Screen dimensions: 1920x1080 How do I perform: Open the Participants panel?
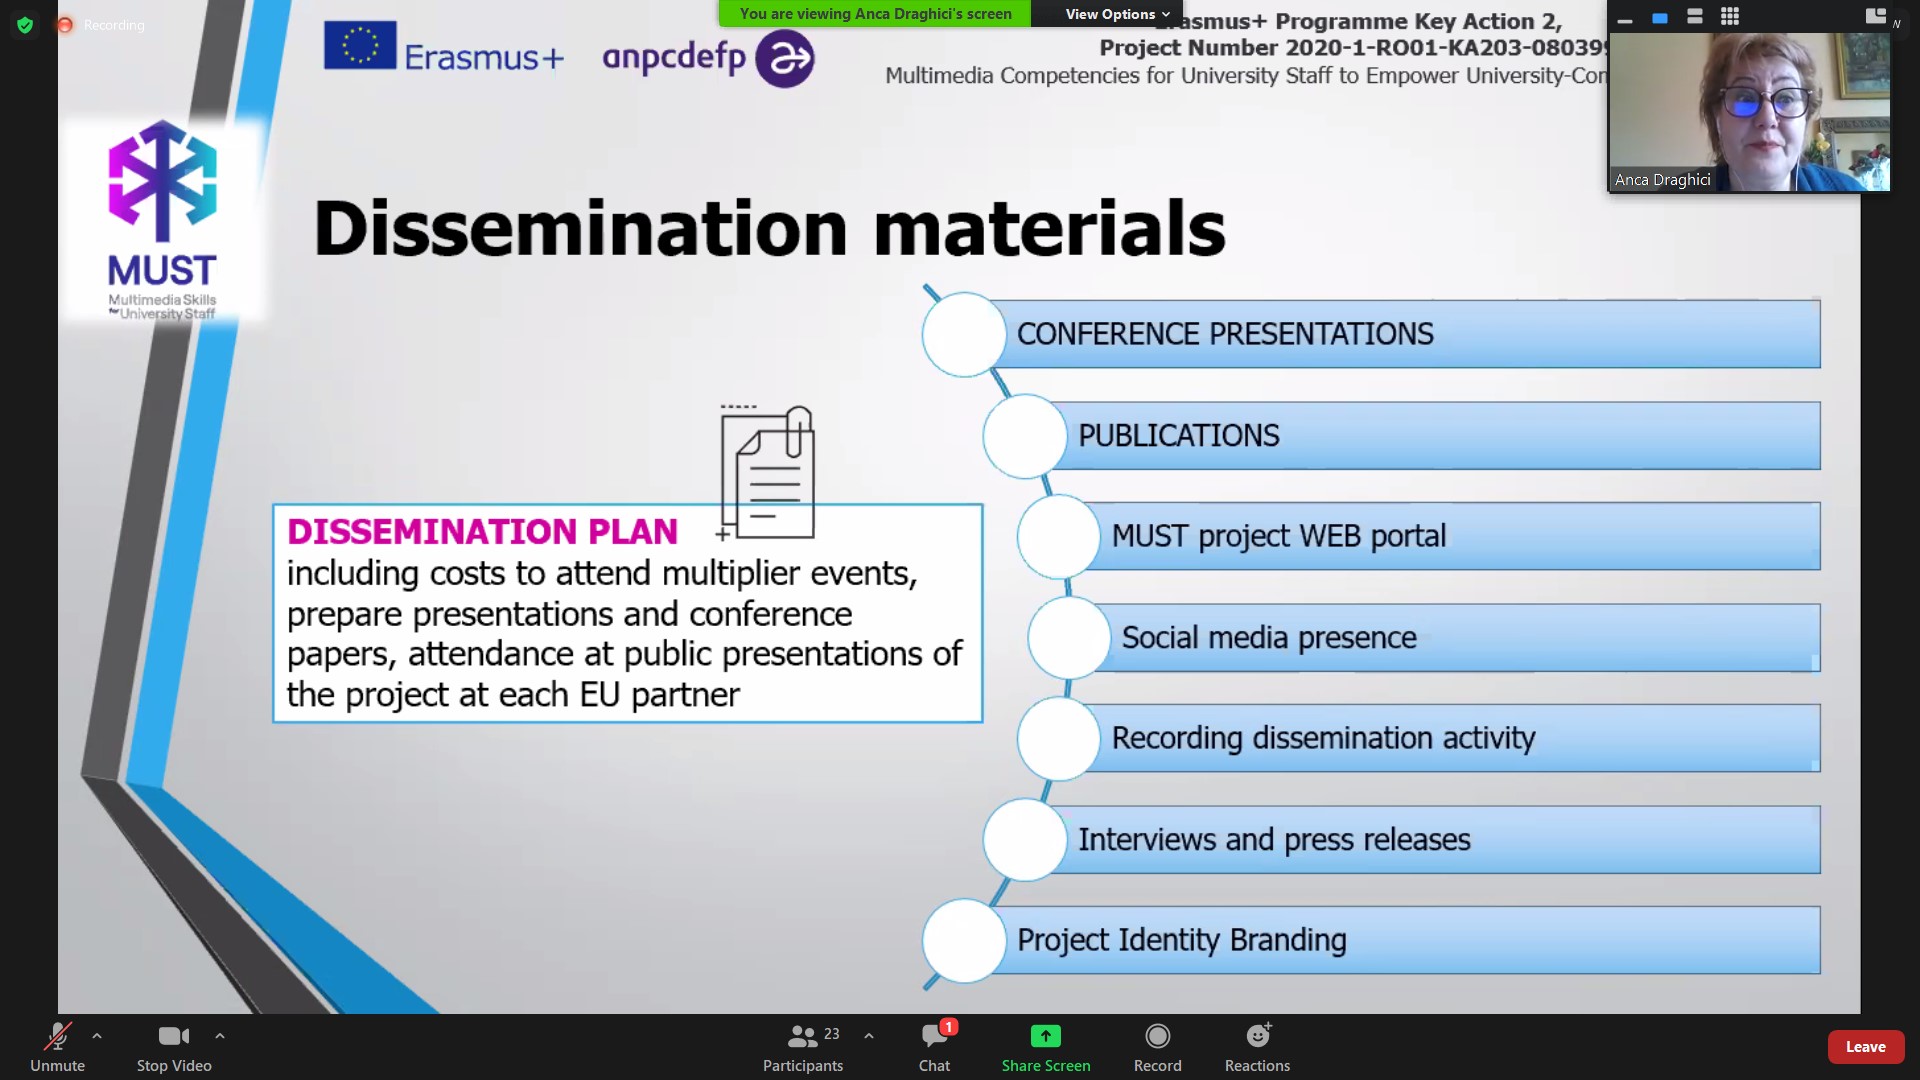(x=802, y=1046)
